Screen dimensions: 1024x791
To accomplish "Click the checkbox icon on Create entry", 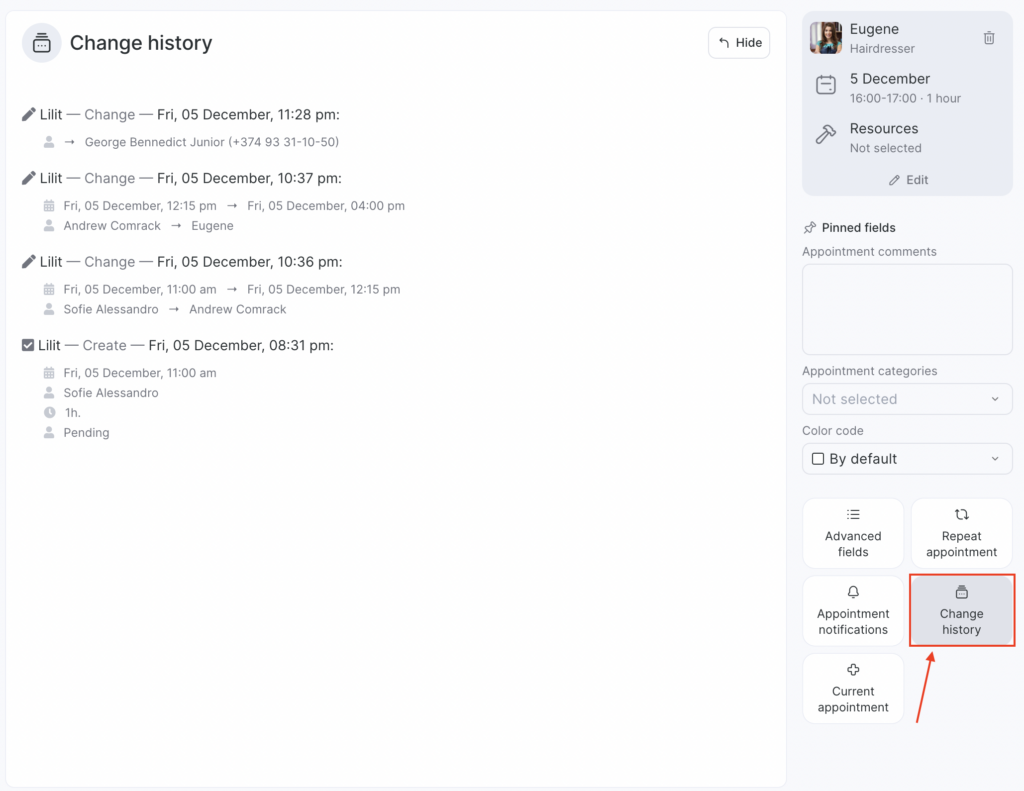I will click(29, 345).
